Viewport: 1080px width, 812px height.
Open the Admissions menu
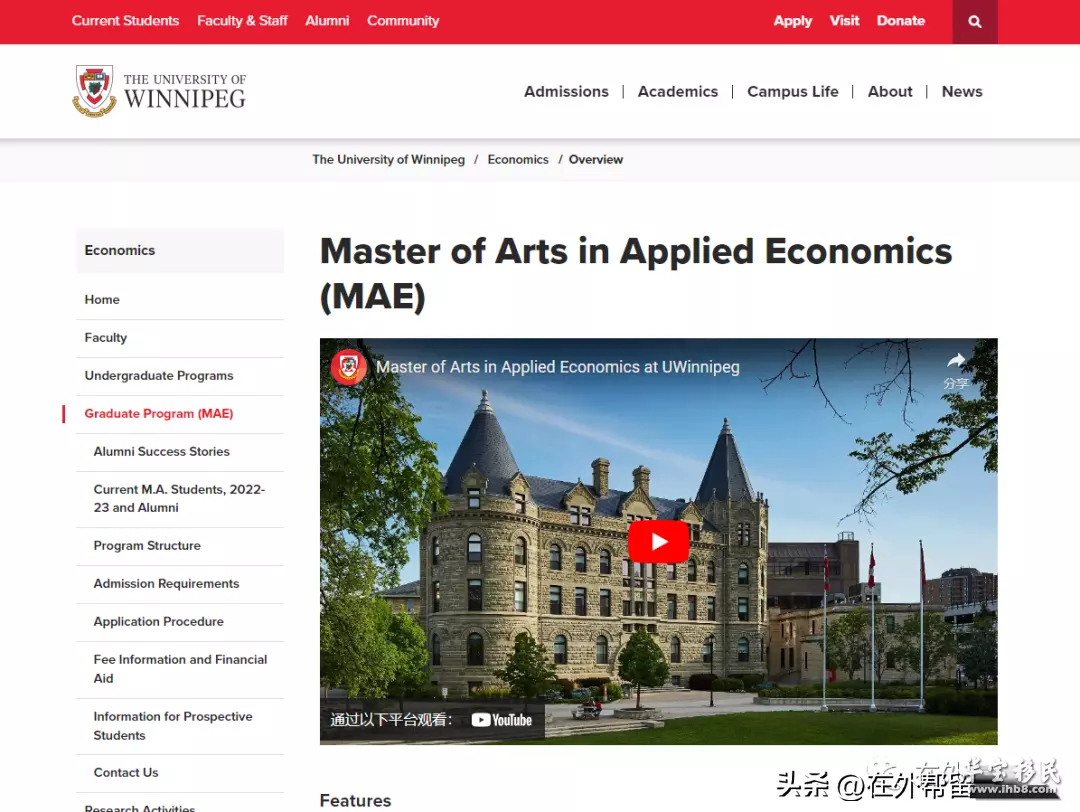(566, 92)
